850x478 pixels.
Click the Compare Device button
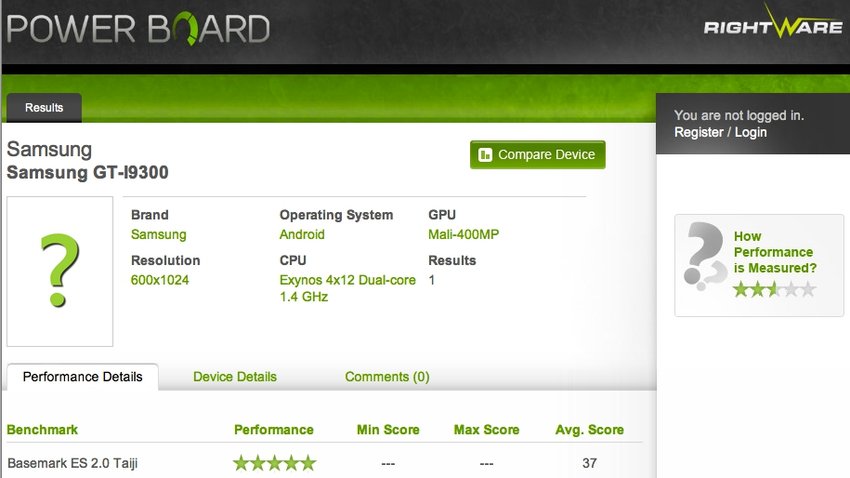538,155
